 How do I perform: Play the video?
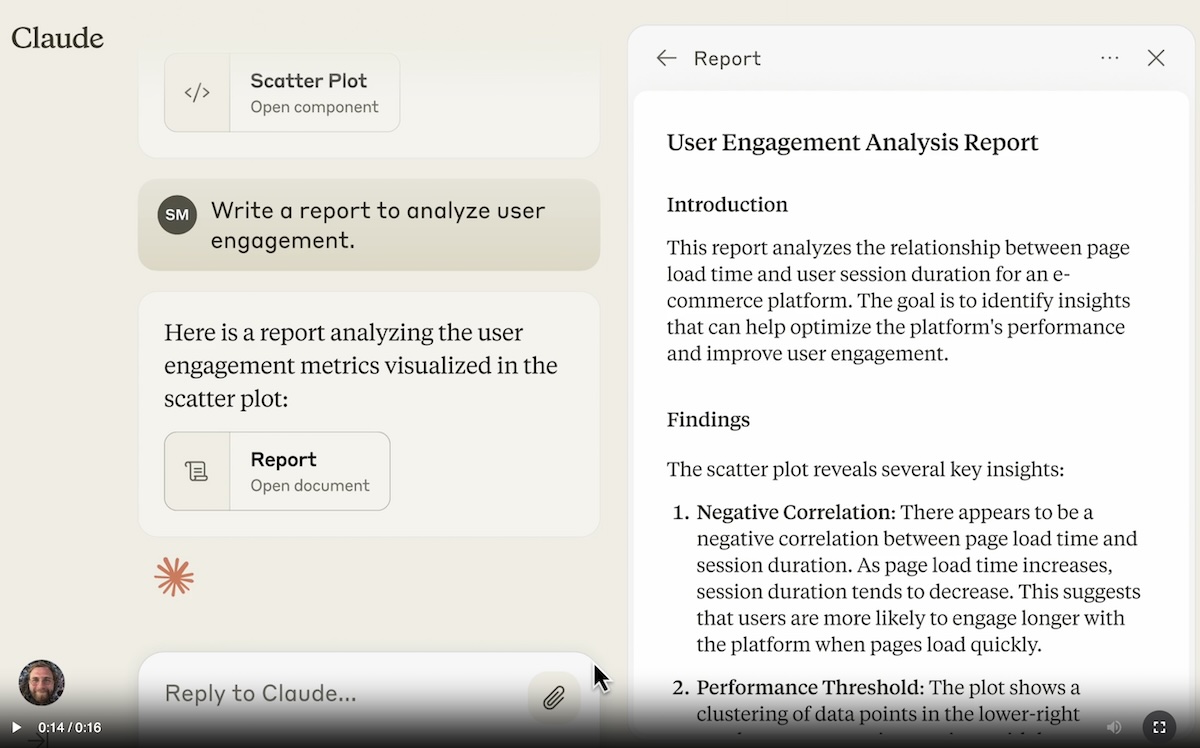coord(16,727)
